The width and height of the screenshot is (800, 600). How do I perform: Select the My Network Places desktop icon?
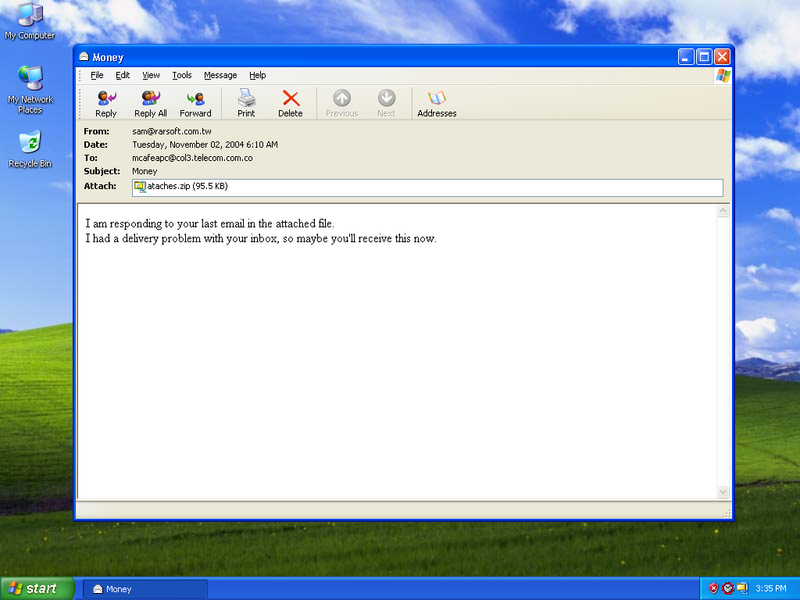click(x=30, y=90)
